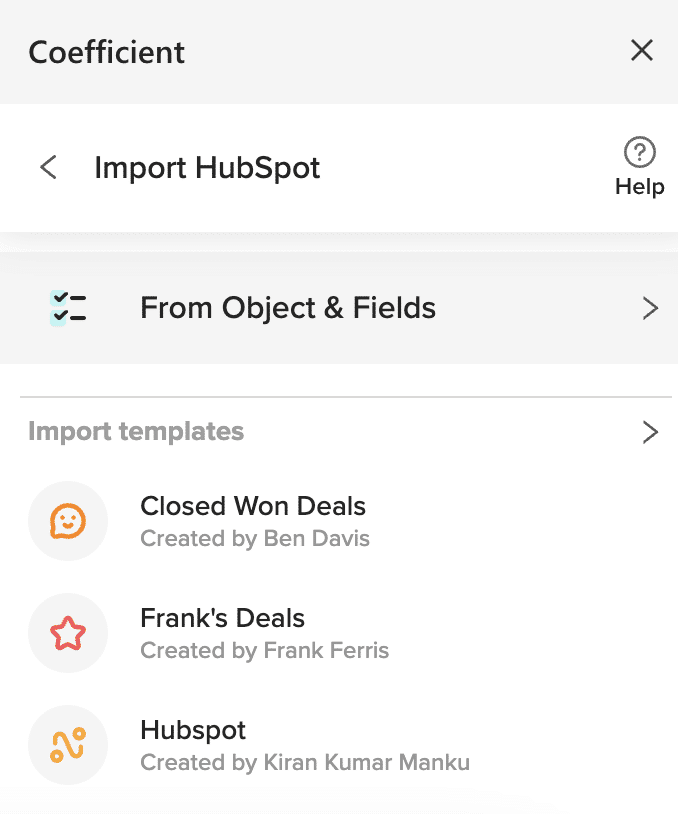Open the Frank's Deals template
This screenshot has width=678, height=814.
(222, 619)
